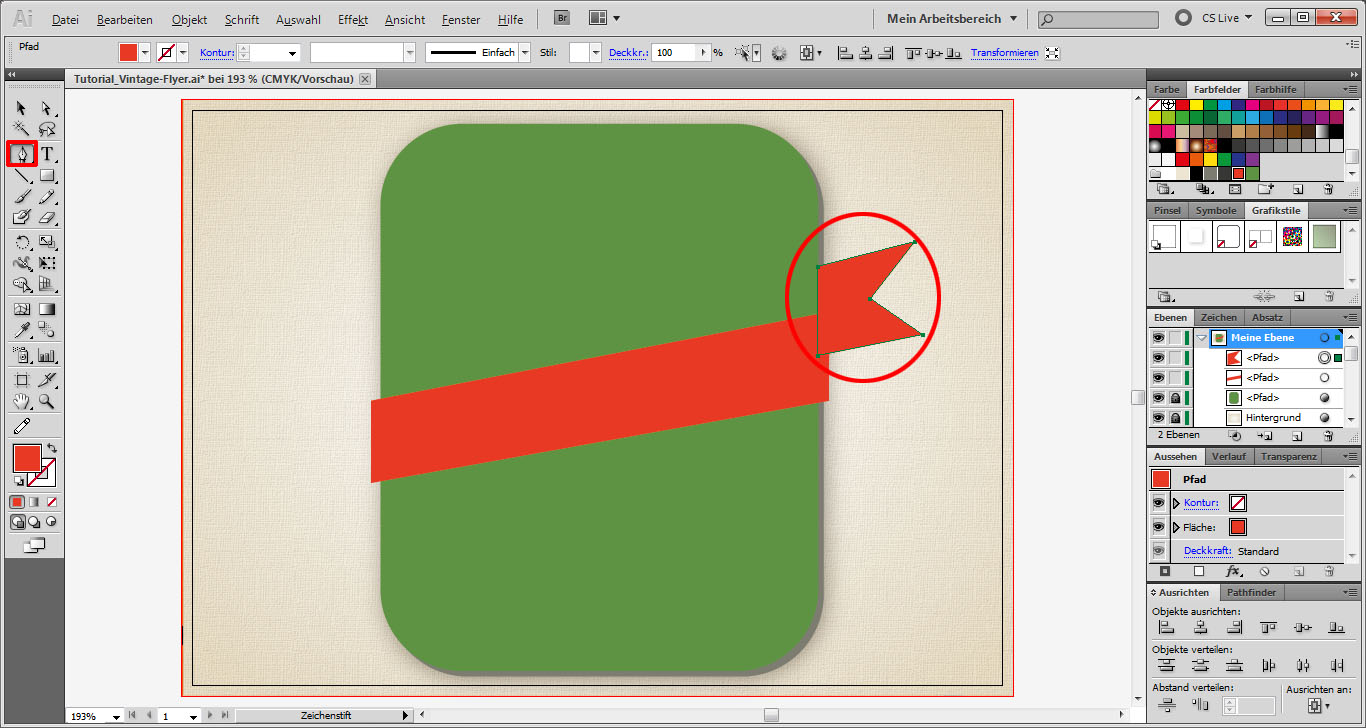Pick the Zoom tool magnifier
This screenshot has height=728, width=1366.
(x=46, y=402)
